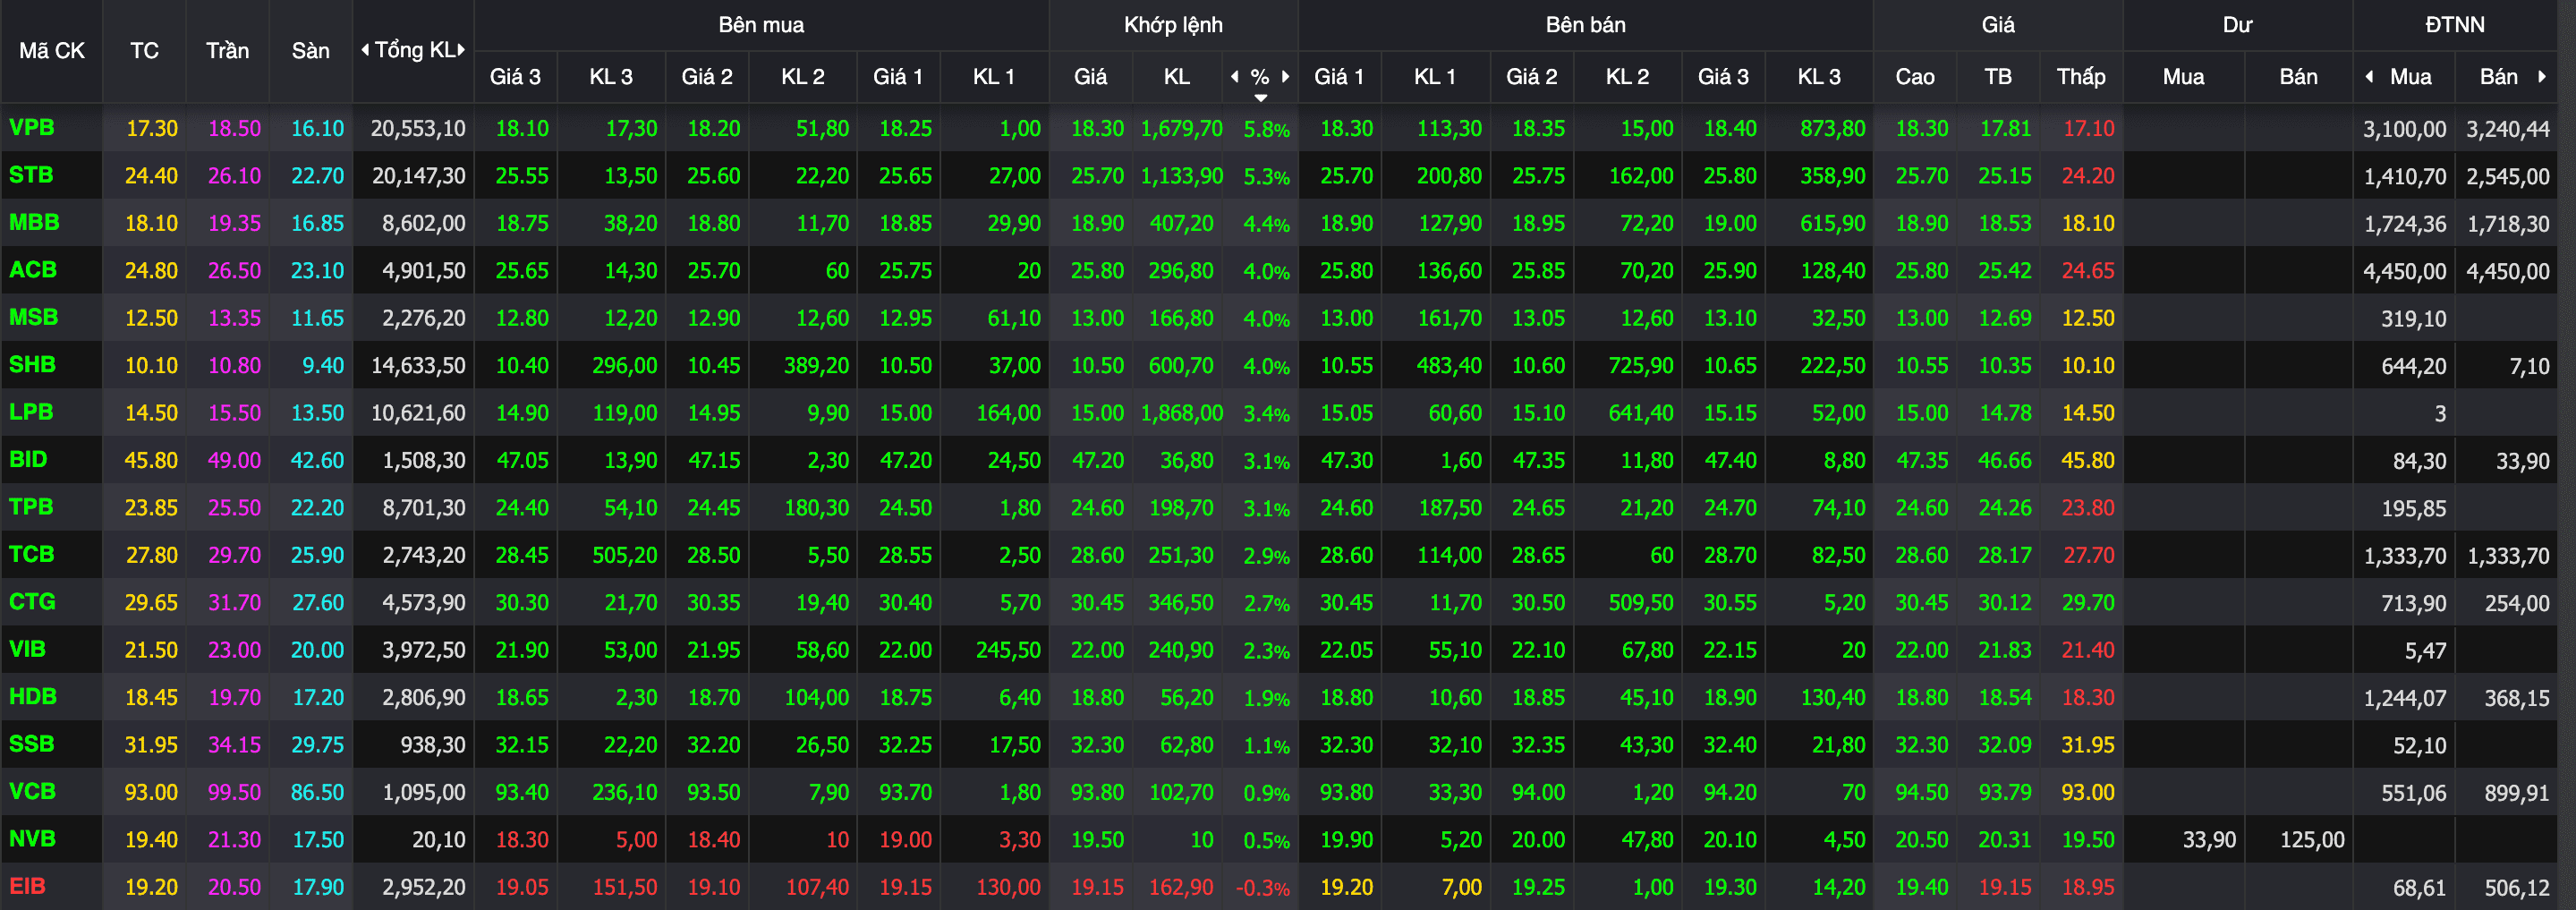Image resolution: width=2576 pixels, height=910 pixels.
Task: Open the BID stock symbol
Action: (28, 460)
